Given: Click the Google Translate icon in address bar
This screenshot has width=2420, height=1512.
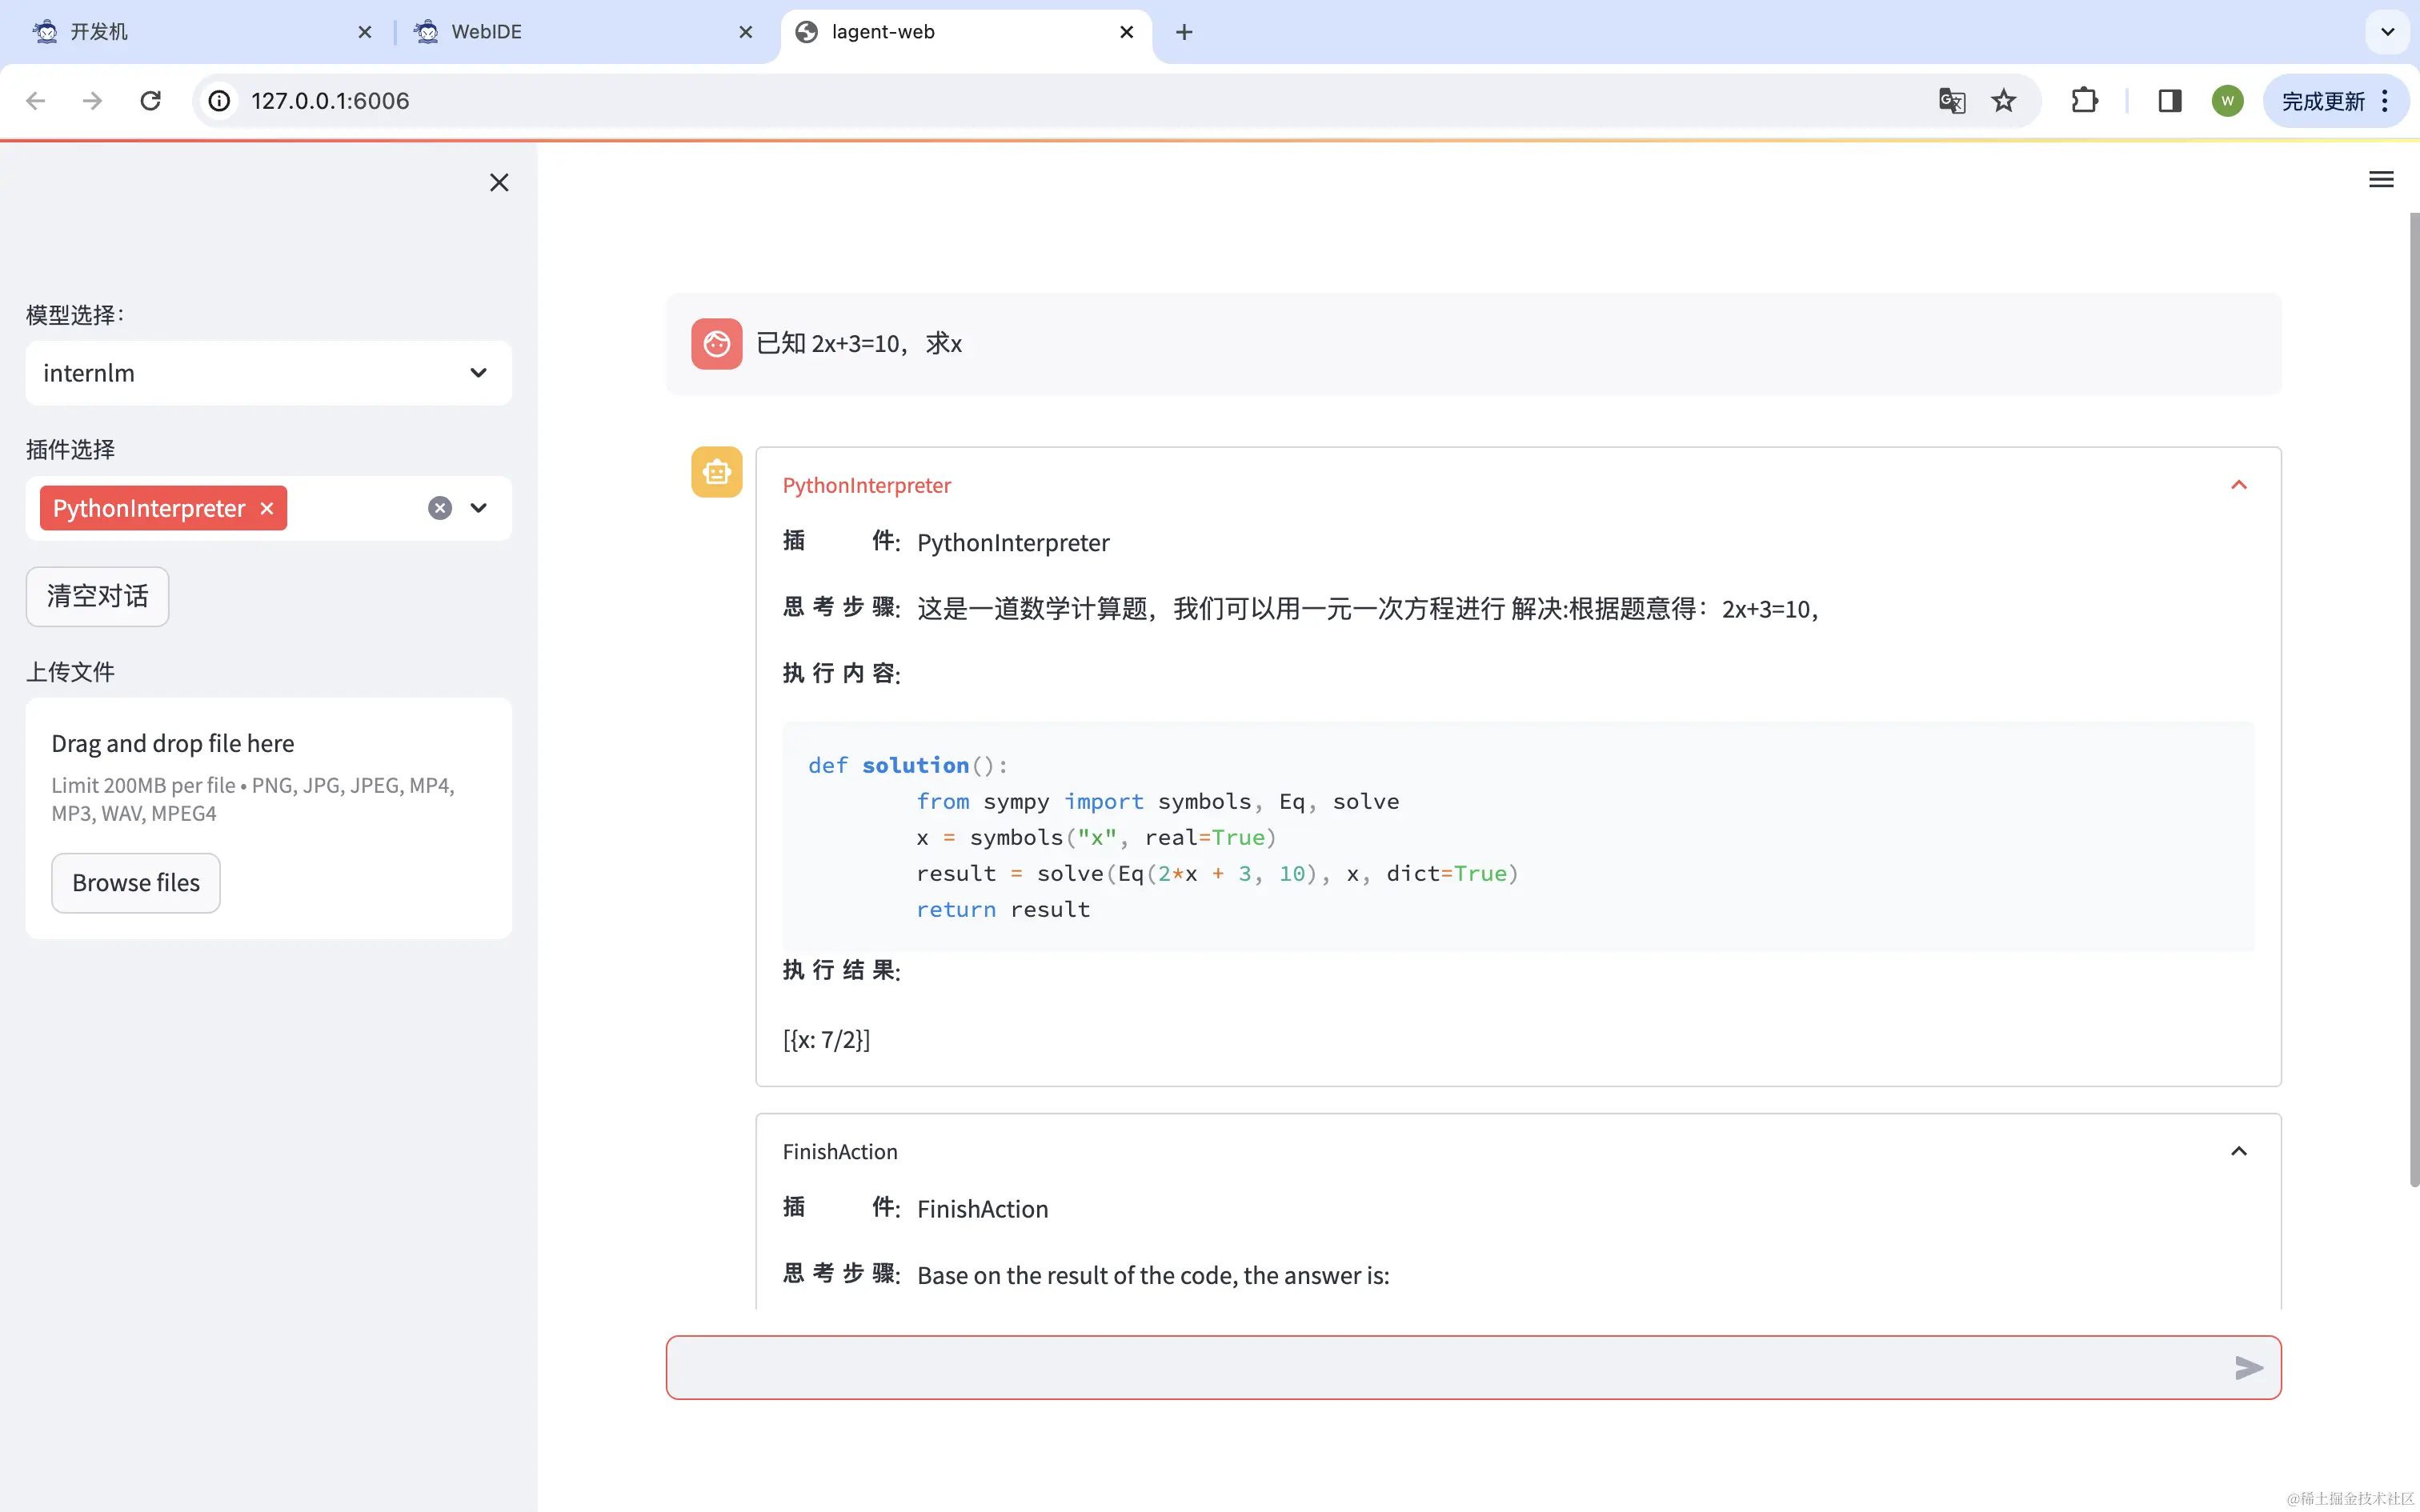Looking at the screenshot, I should pyautogui.click(x=1951, y=101).
